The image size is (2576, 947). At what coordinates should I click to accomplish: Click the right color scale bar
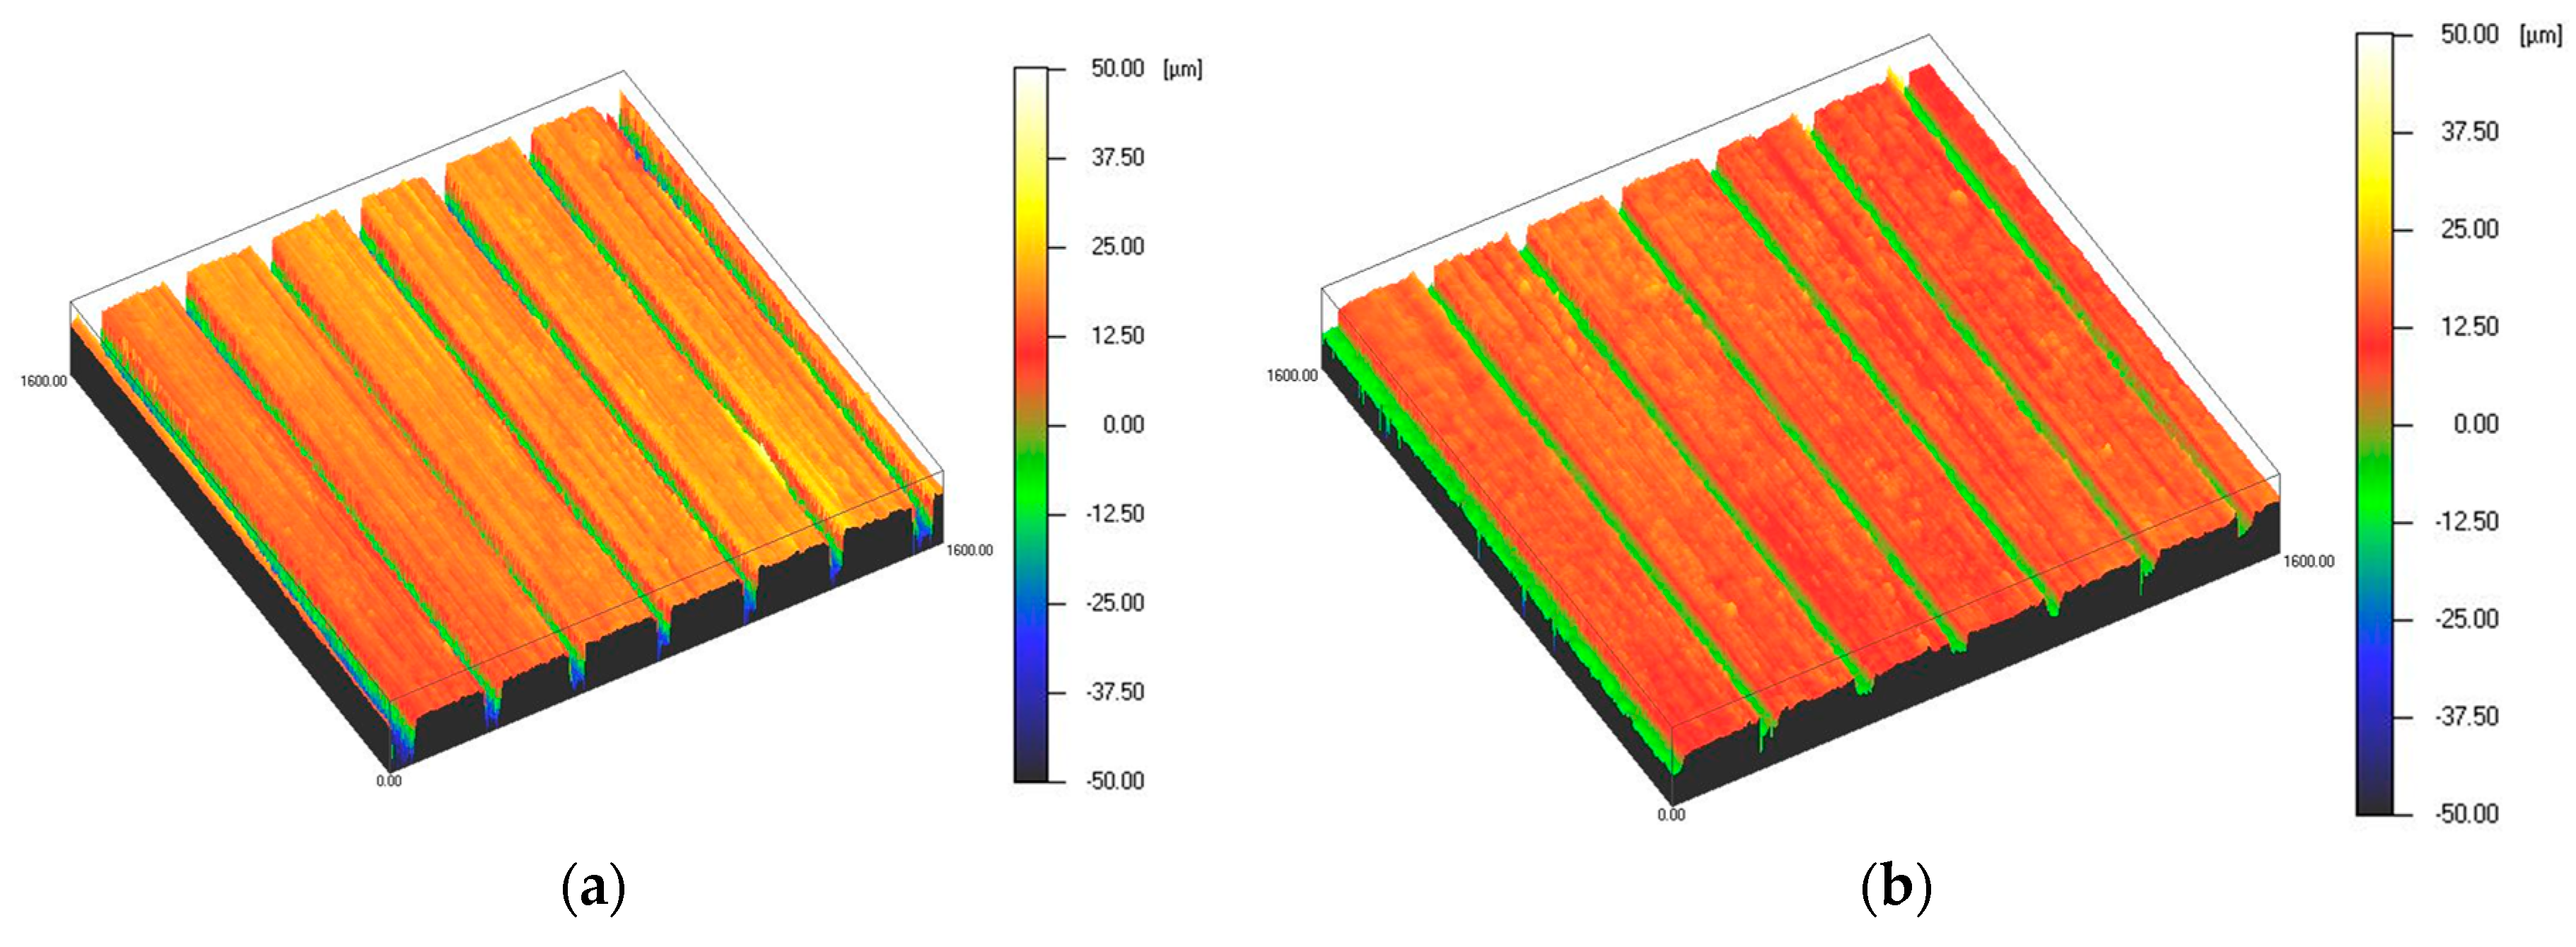coord(2374,424)
